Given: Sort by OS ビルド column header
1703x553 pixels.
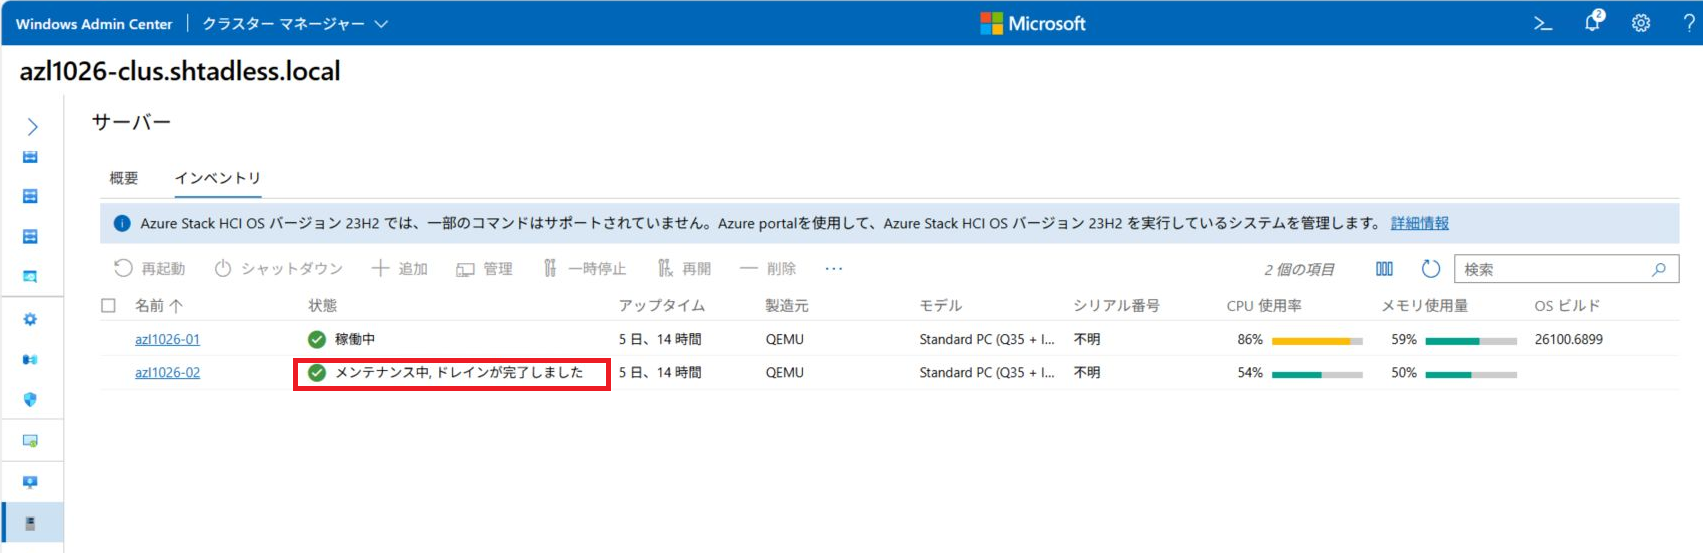Looking at the screenshot, I should pos(1567,306).
